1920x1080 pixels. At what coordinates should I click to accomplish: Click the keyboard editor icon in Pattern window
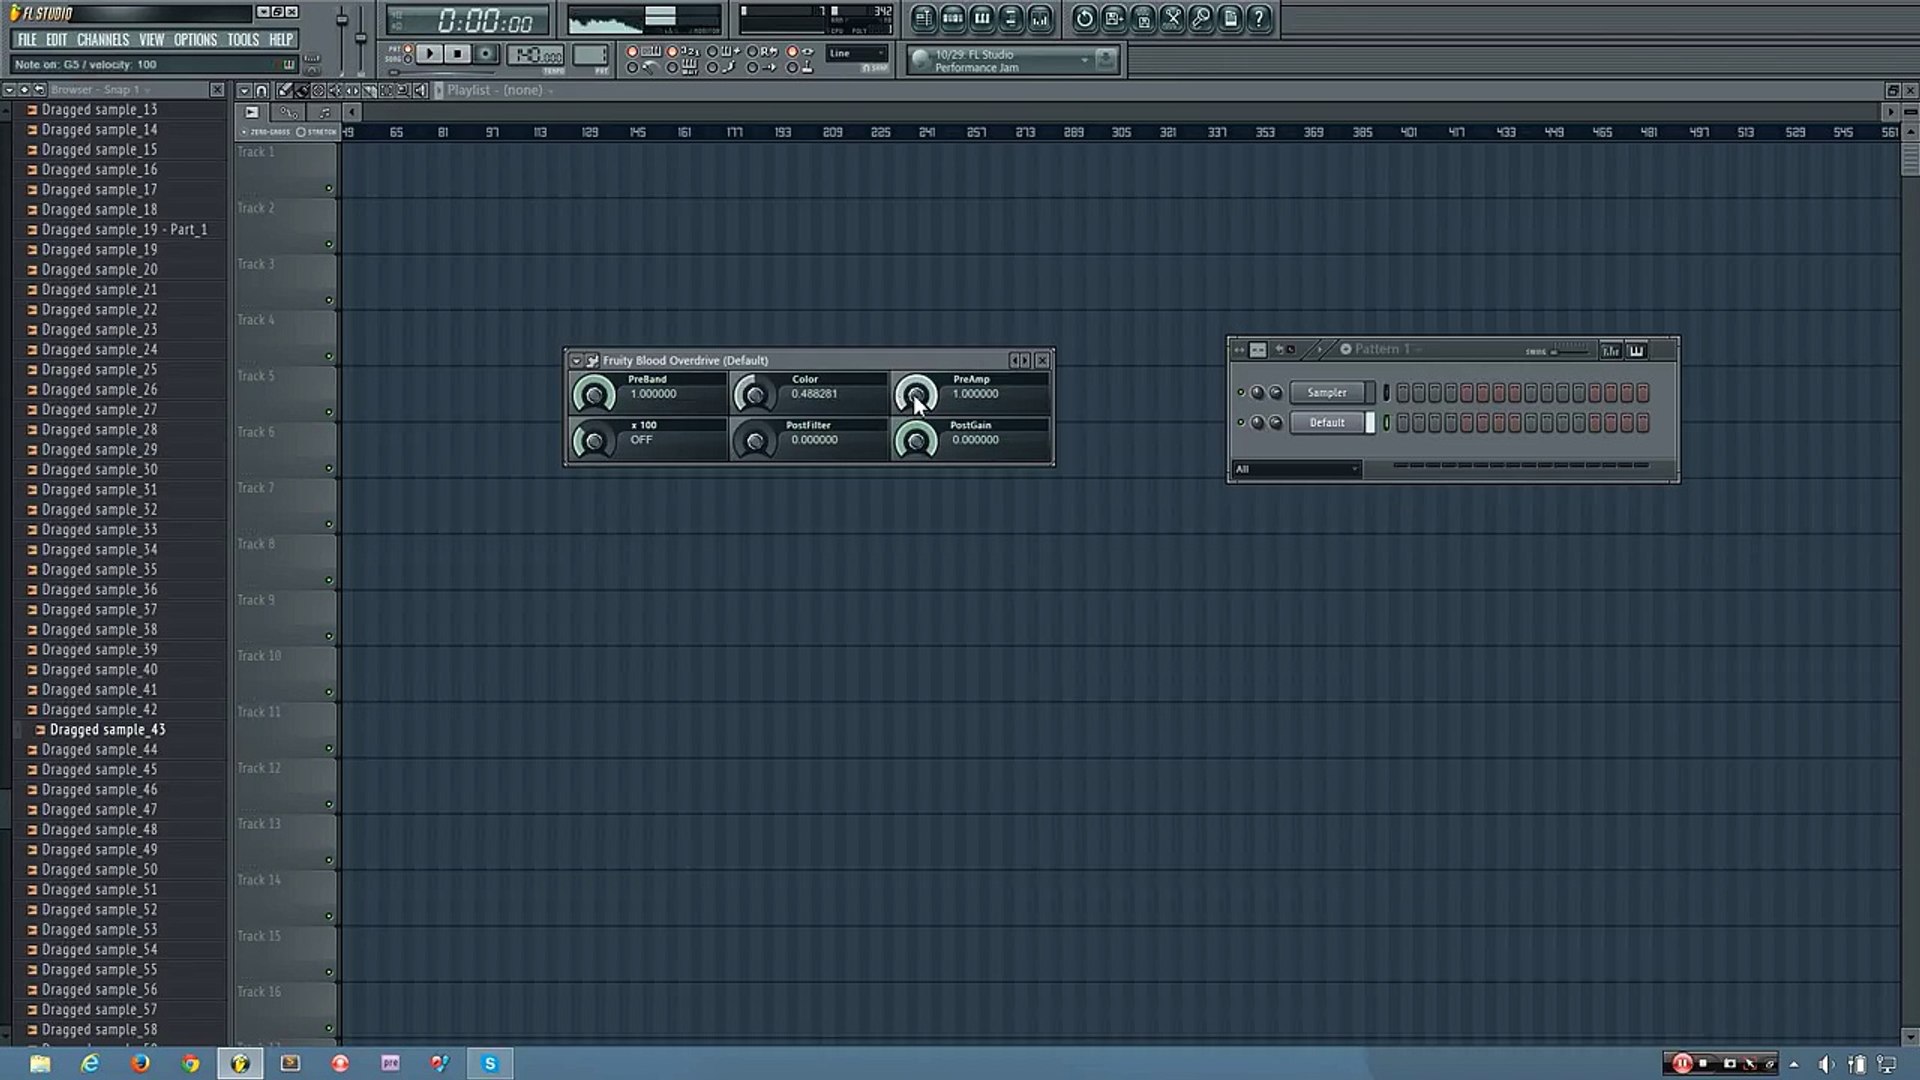pos(1636,351)
